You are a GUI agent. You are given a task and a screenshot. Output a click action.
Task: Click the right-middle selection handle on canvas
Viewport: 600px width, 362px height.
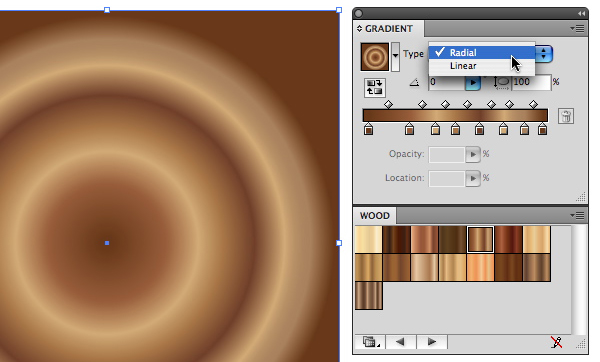(339, 243)
